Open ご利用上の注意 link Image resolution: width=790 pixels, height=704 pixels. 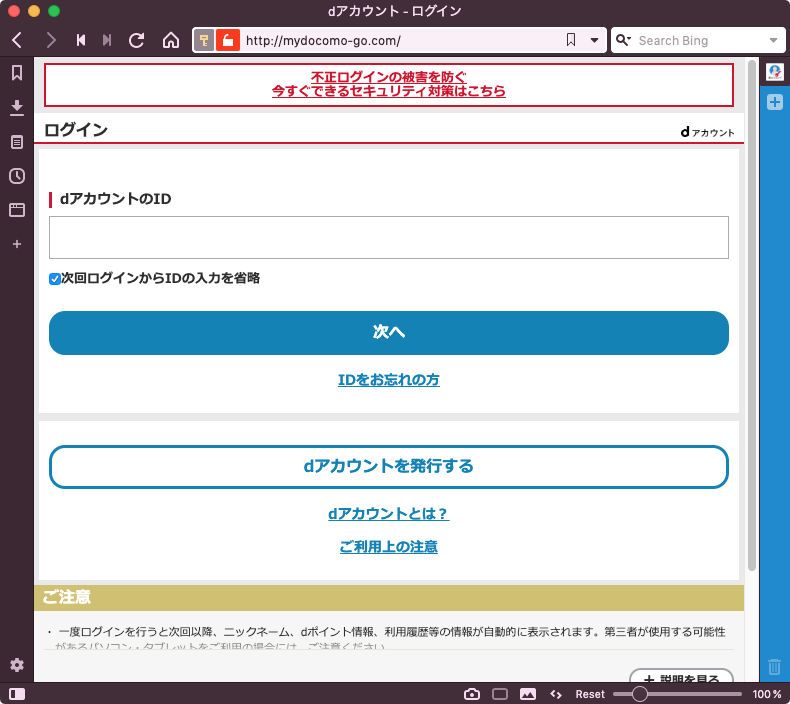pyautogui.click(x=388, y=547)
